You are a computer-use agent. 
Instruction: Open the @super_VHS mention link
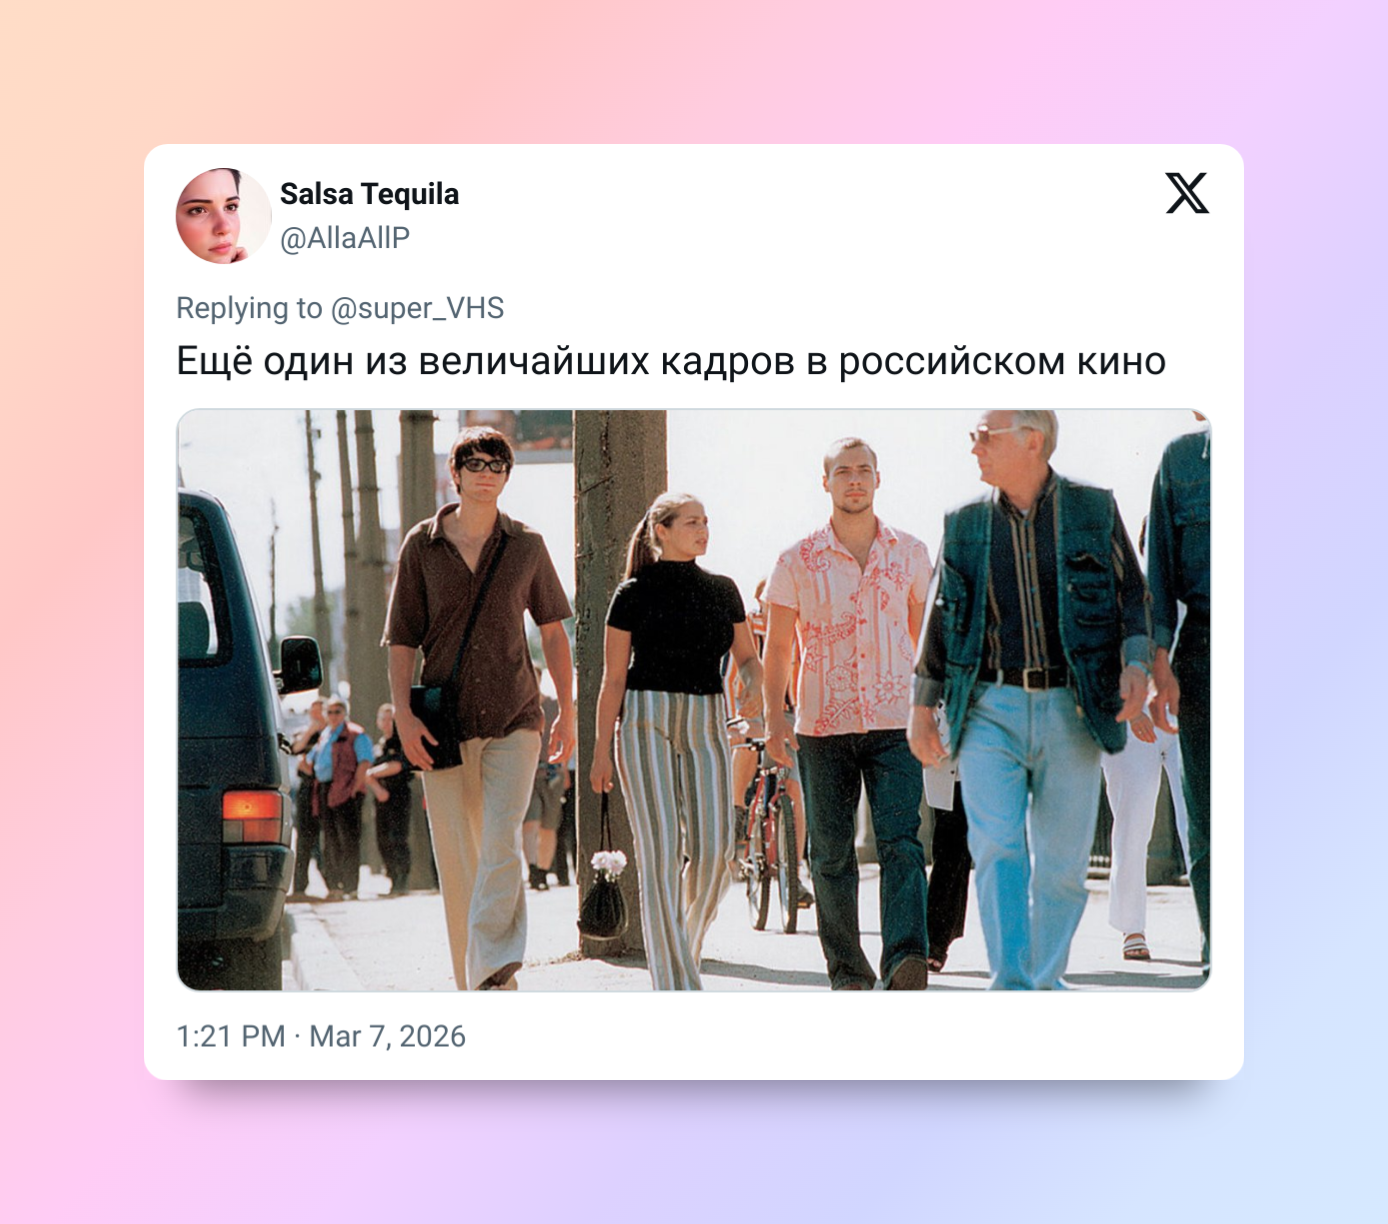pyautogui.click(x=417, y=308)
